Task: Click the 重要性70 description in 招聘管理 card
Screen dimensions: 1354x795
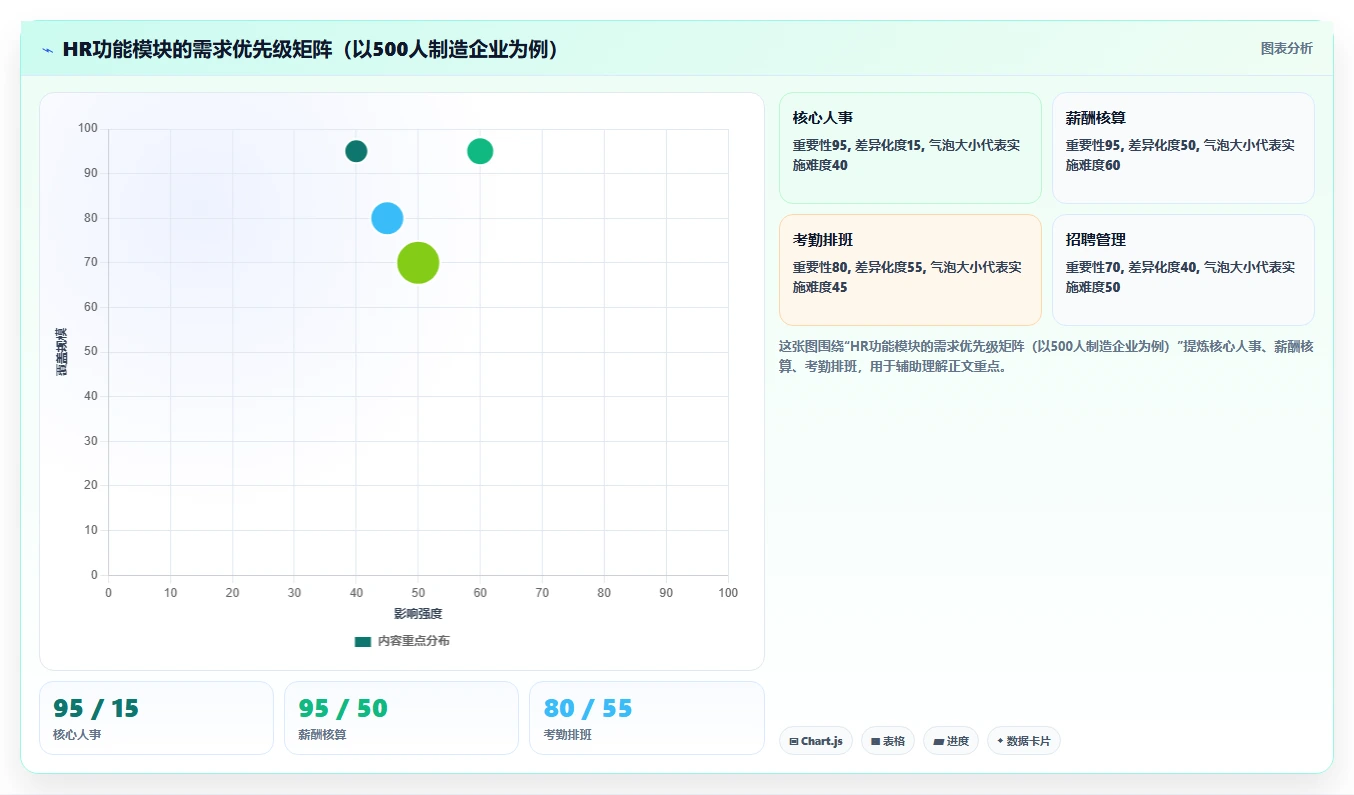Action: [x=1180, y=277]
